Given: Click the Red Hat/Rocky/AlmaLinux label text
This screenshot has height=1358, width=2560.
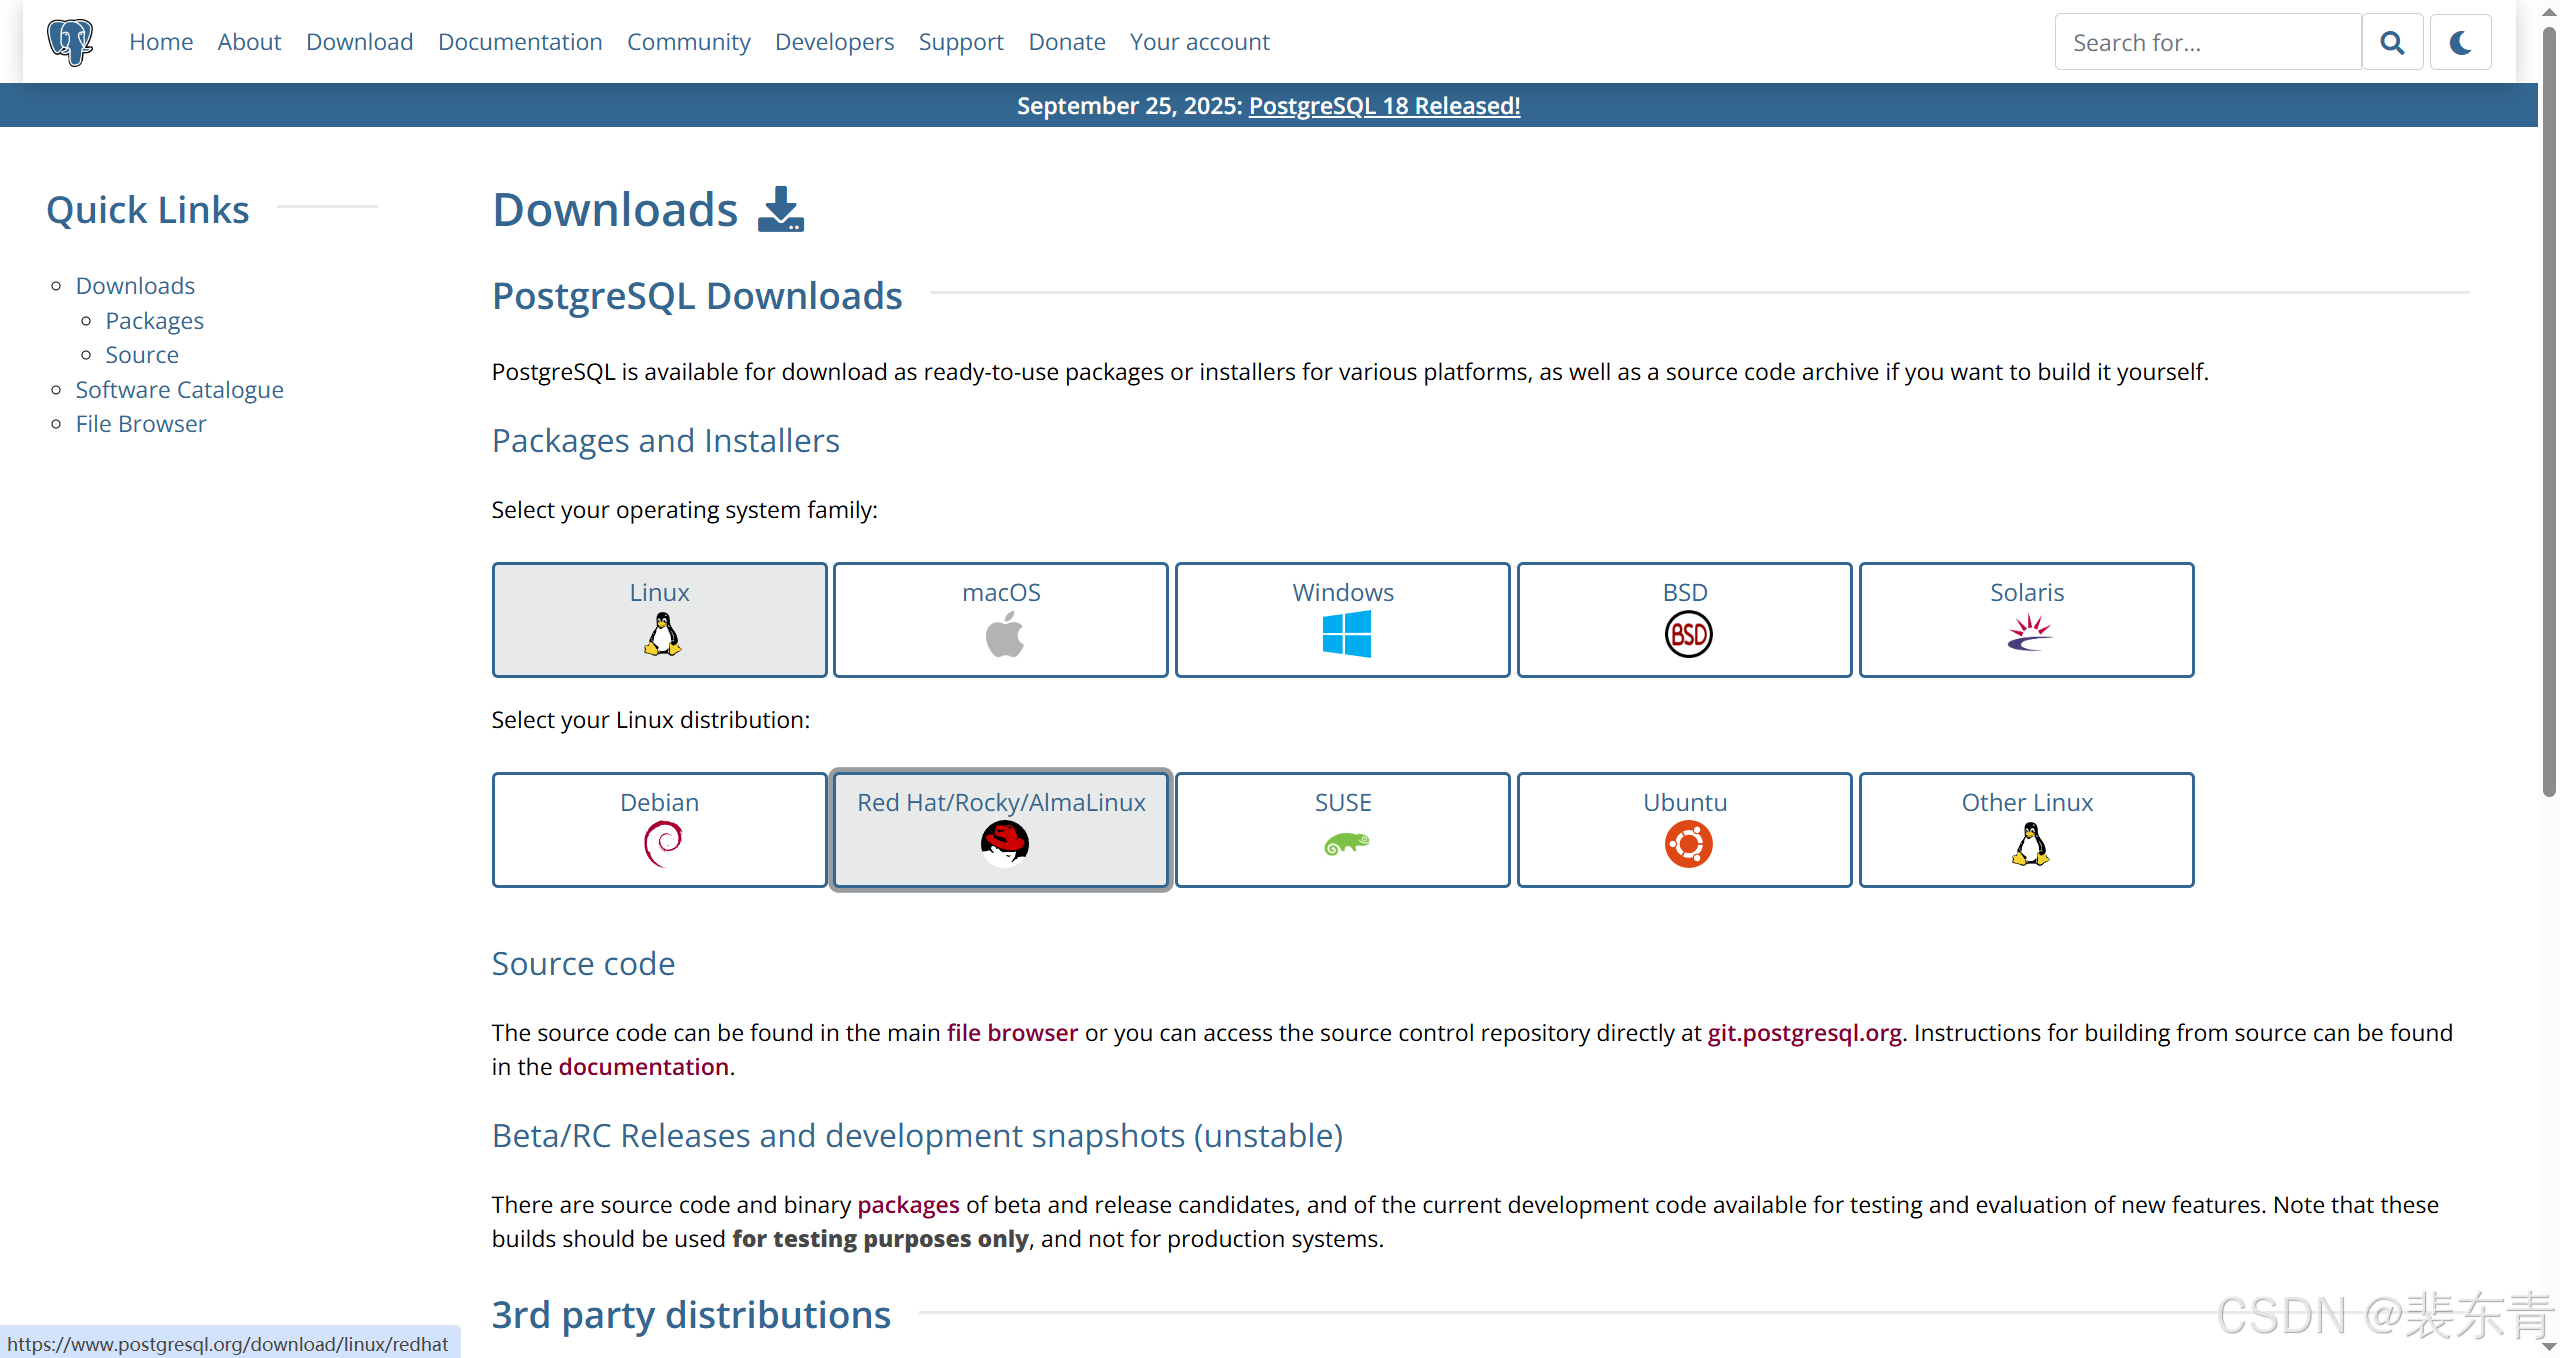Looking at the screenshot, I should coord(1001,803).
